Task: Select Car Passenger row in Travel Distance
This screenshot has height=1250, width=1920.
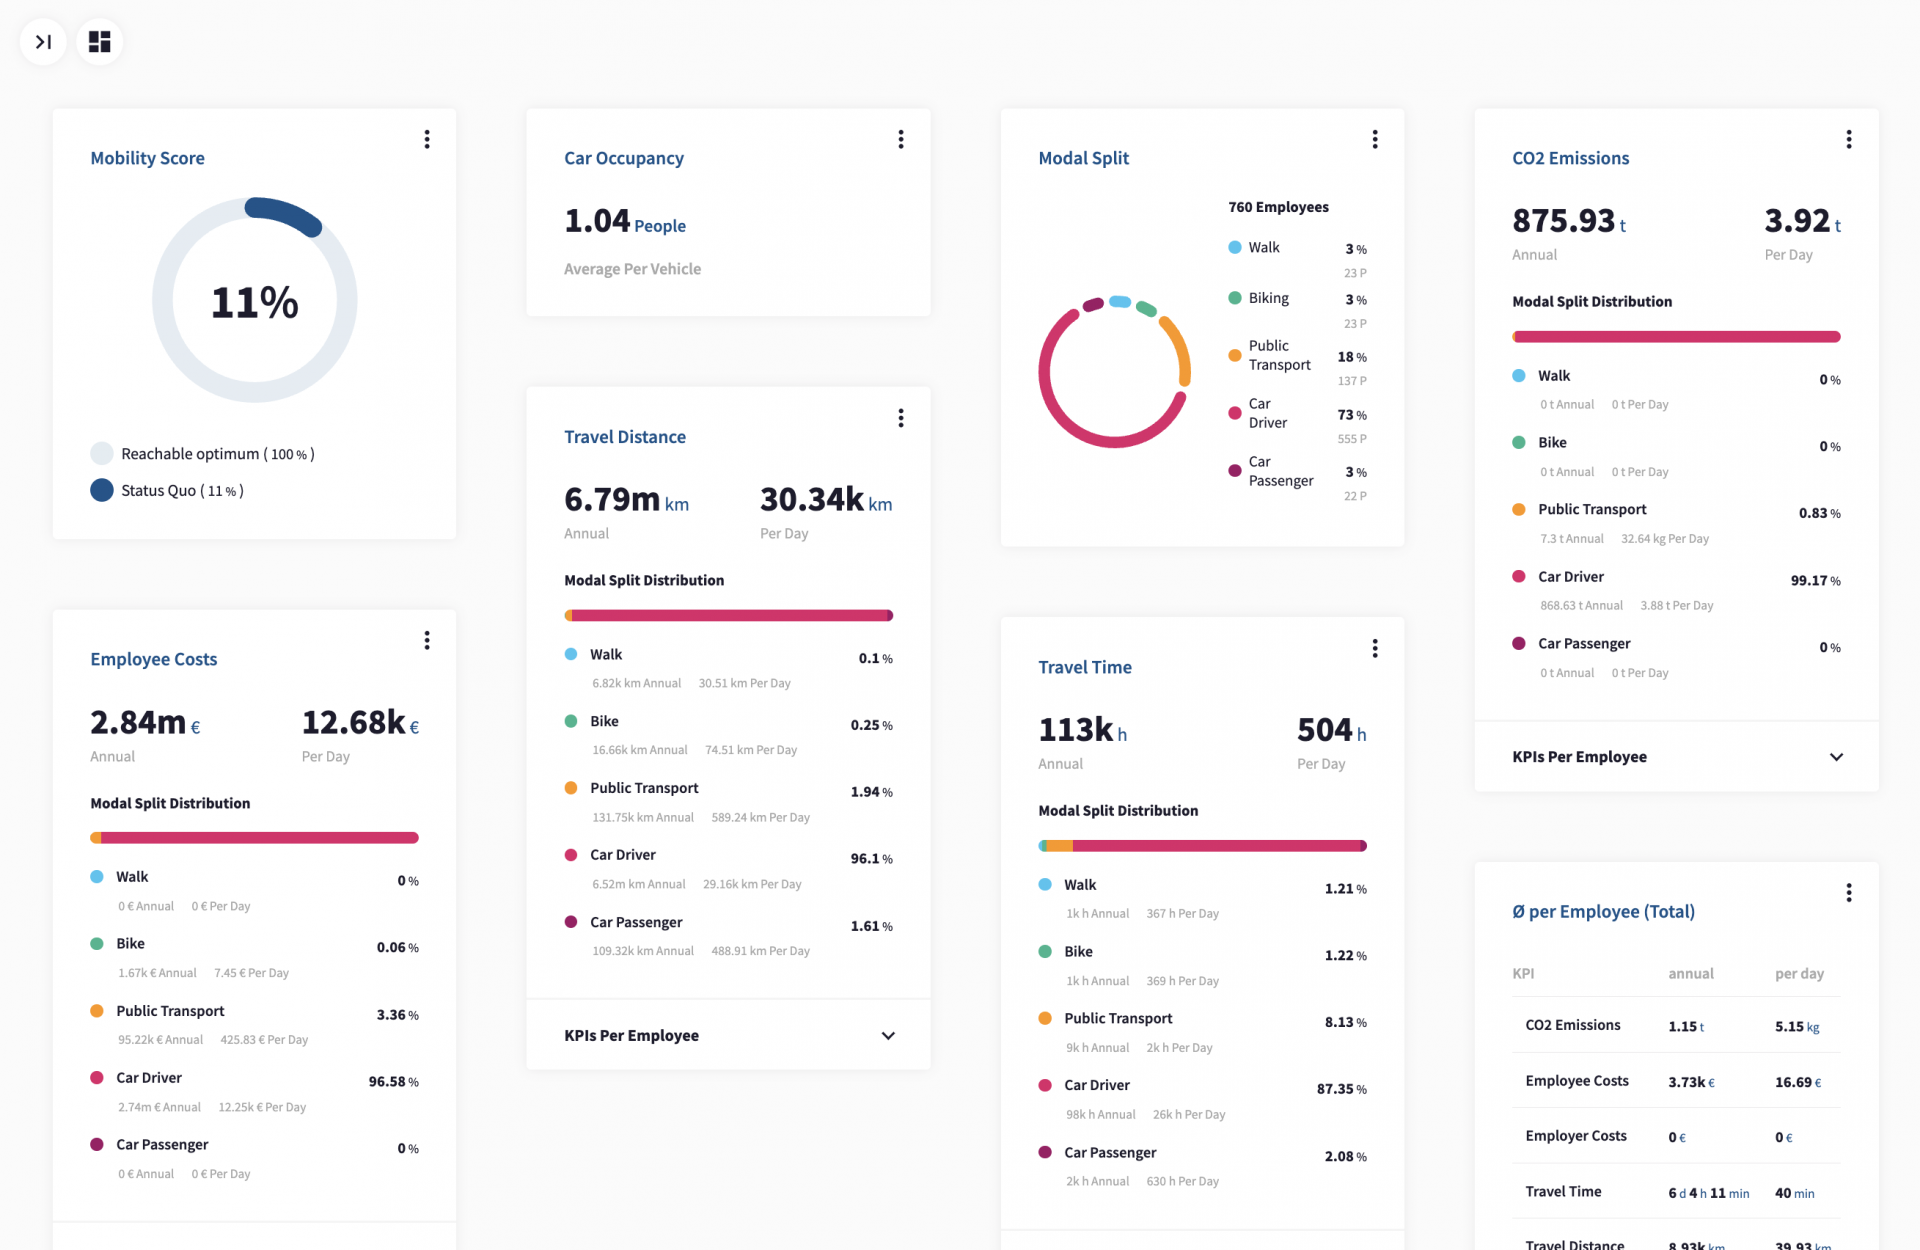Action: click(728, 936)
